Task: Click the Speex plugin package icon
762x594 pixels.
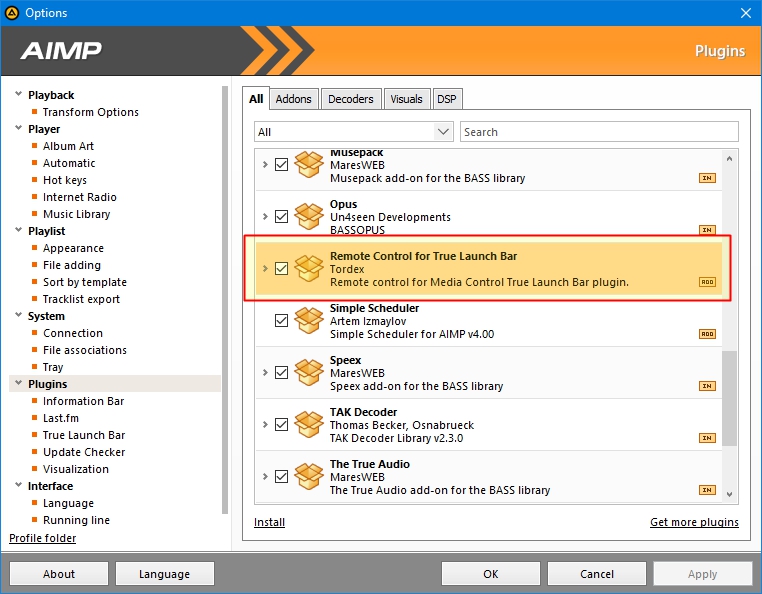Action: [308, 373]
